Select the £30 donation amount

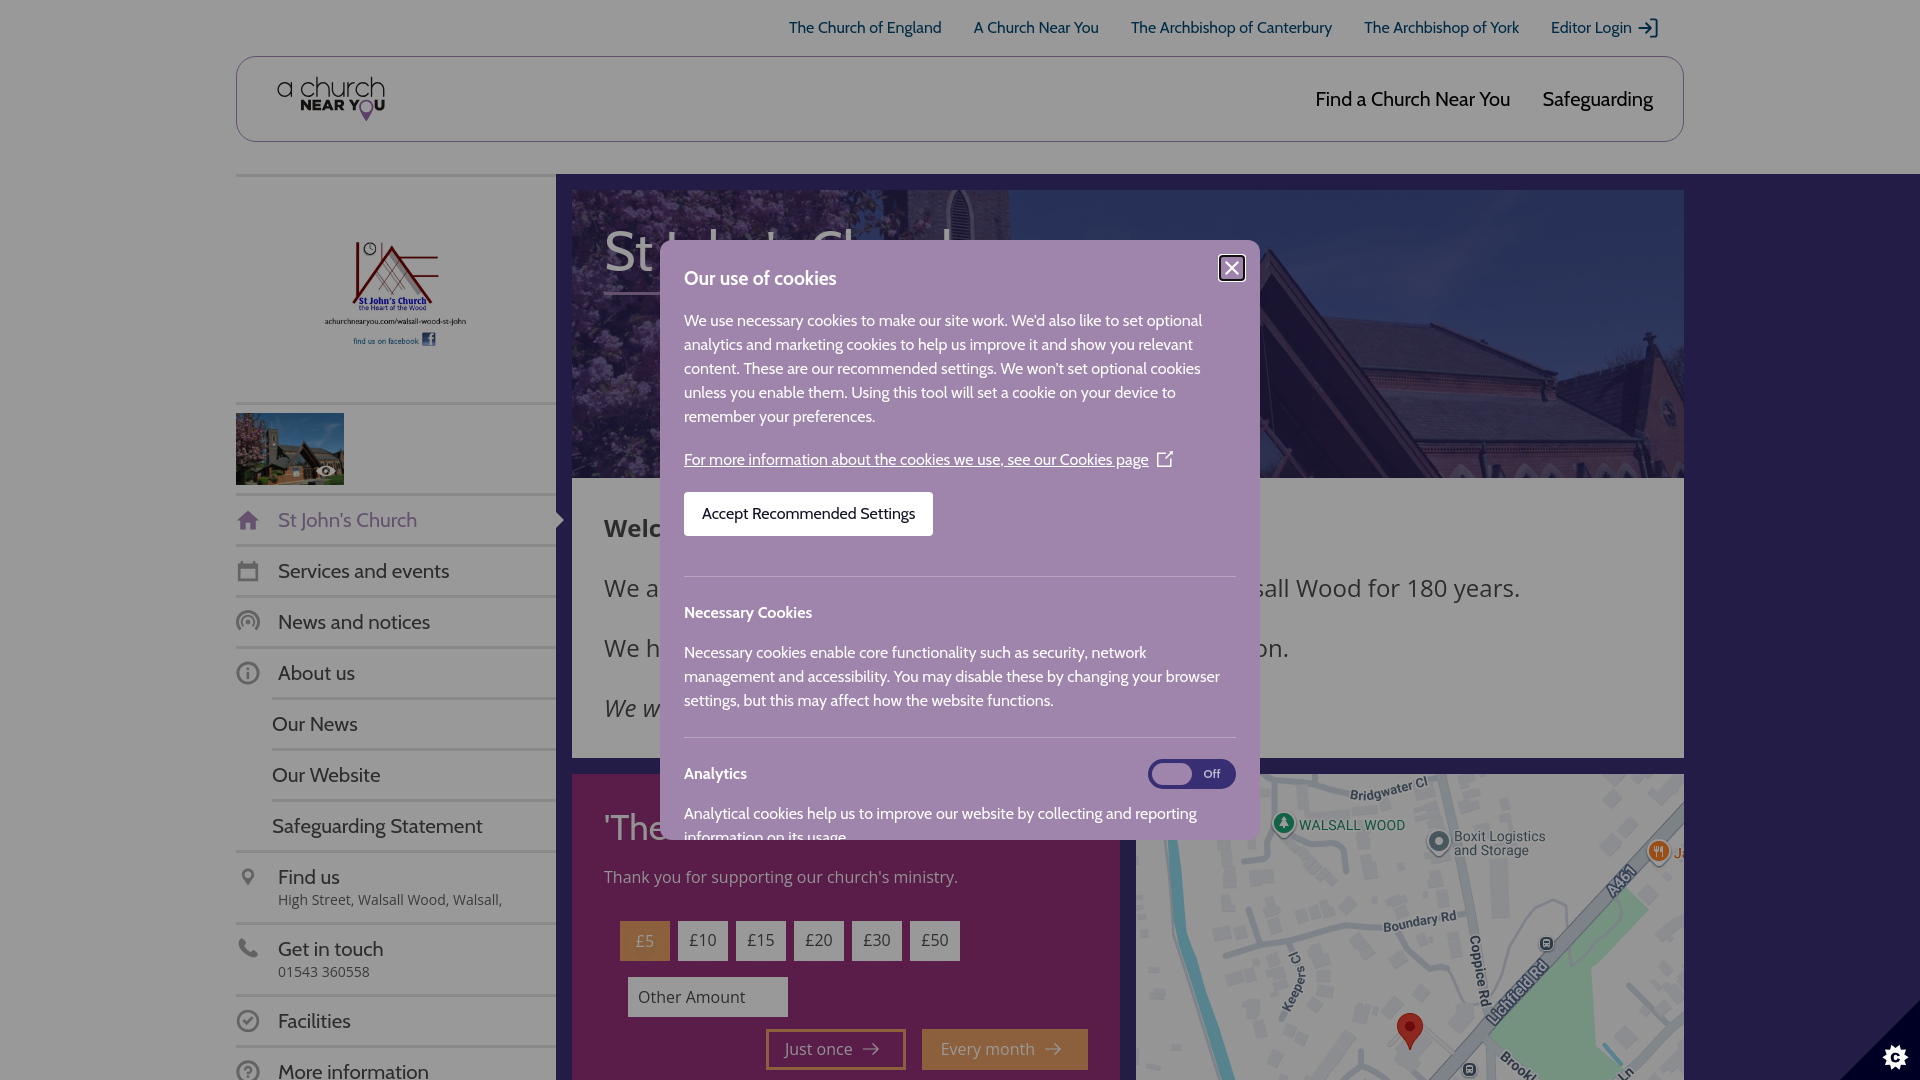pos(877,941)
